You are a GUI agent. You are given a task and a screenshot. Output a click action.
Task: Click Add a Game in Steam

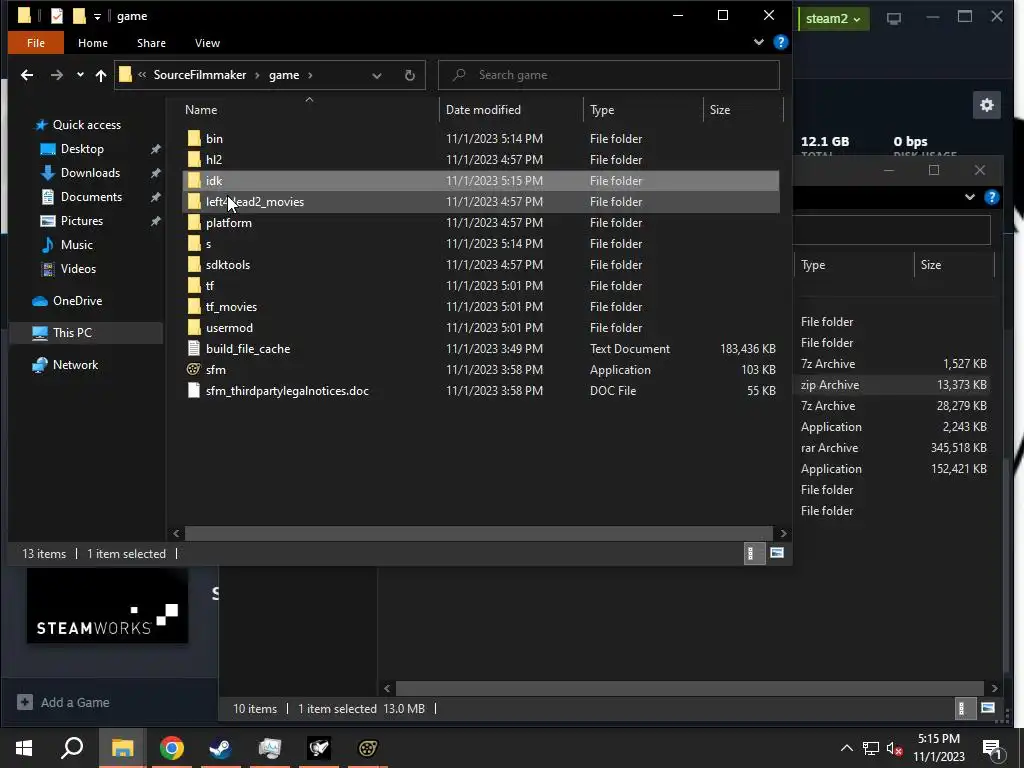click(x=63, y=703)
